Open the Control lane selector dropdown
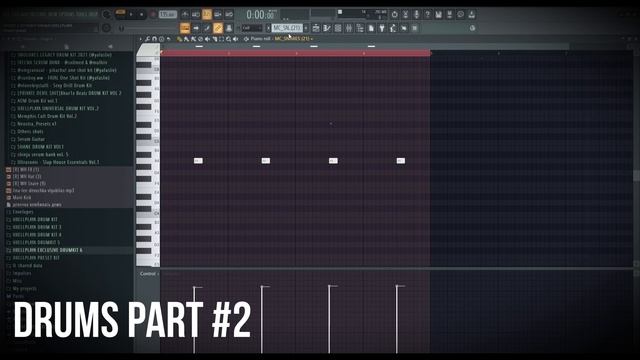Image resolution: width=640 pixels, height=360 pixels. [x=148, y=273]
